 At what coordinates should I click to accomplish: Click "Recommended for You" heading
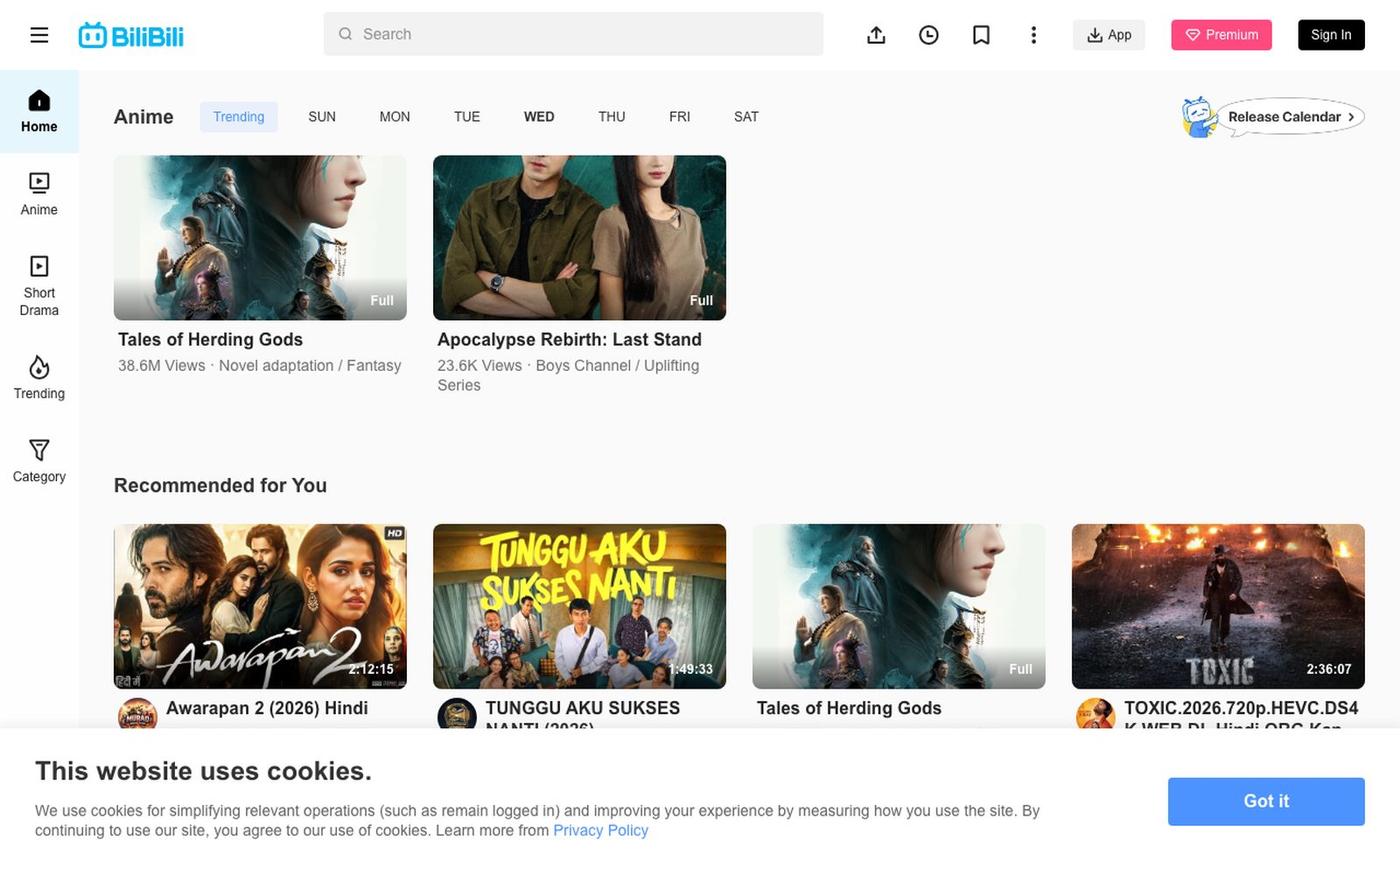pyautogui.click(x=220, y=486)
